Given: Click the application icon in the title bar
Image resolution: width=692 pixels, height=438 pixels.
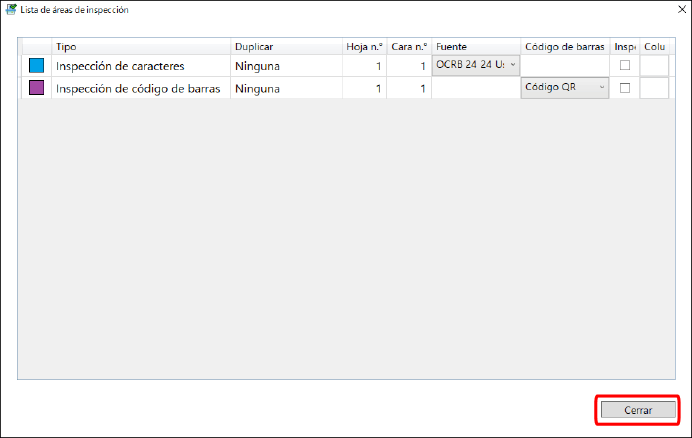Looking at the screenshot, I should (x=11, y=10).
